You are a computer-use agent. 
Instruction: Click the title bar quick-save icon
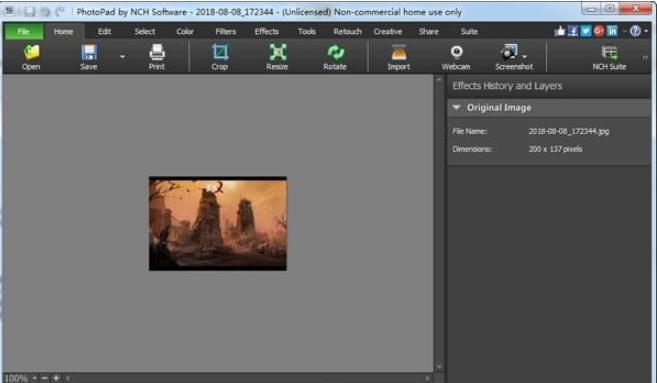pos(29,12)
